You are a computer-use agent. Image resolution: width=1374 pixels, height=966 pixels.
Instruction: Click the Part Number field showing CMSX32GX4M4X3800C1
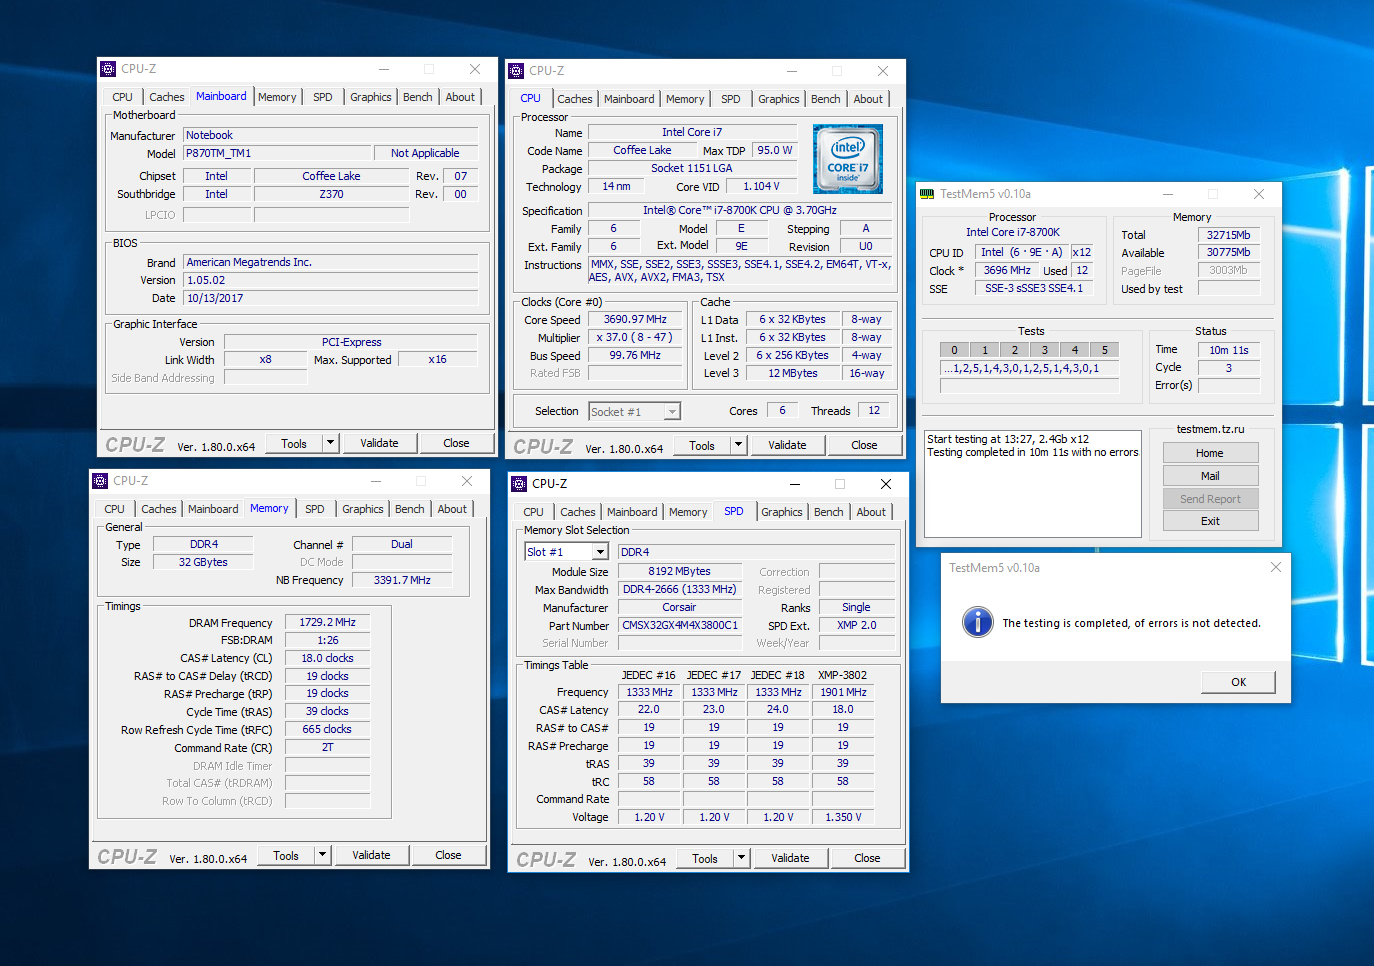coord(680,625)
